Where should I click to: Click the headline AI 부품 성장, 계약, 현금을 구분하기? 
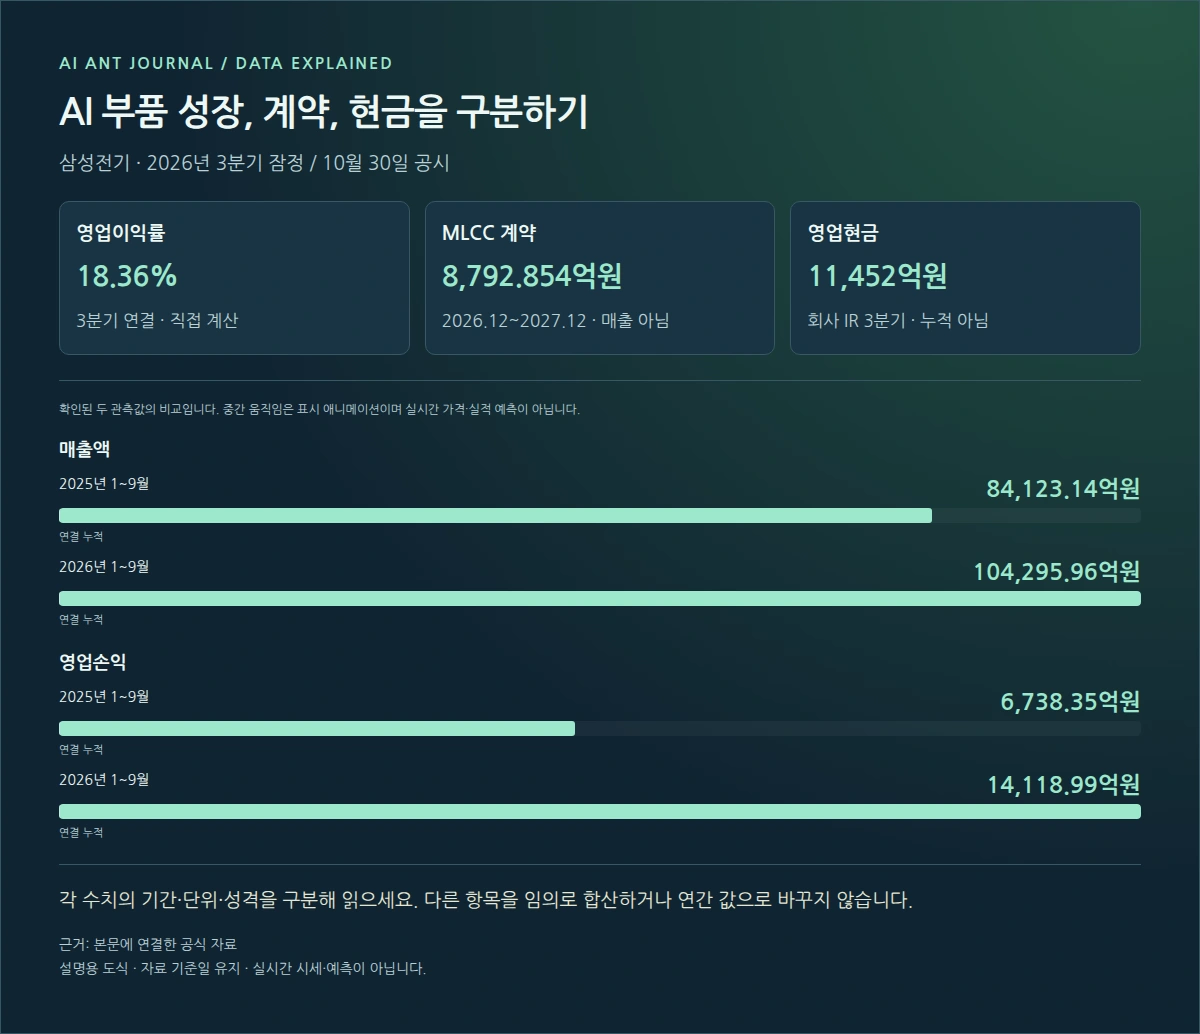[x=323, y=112]
